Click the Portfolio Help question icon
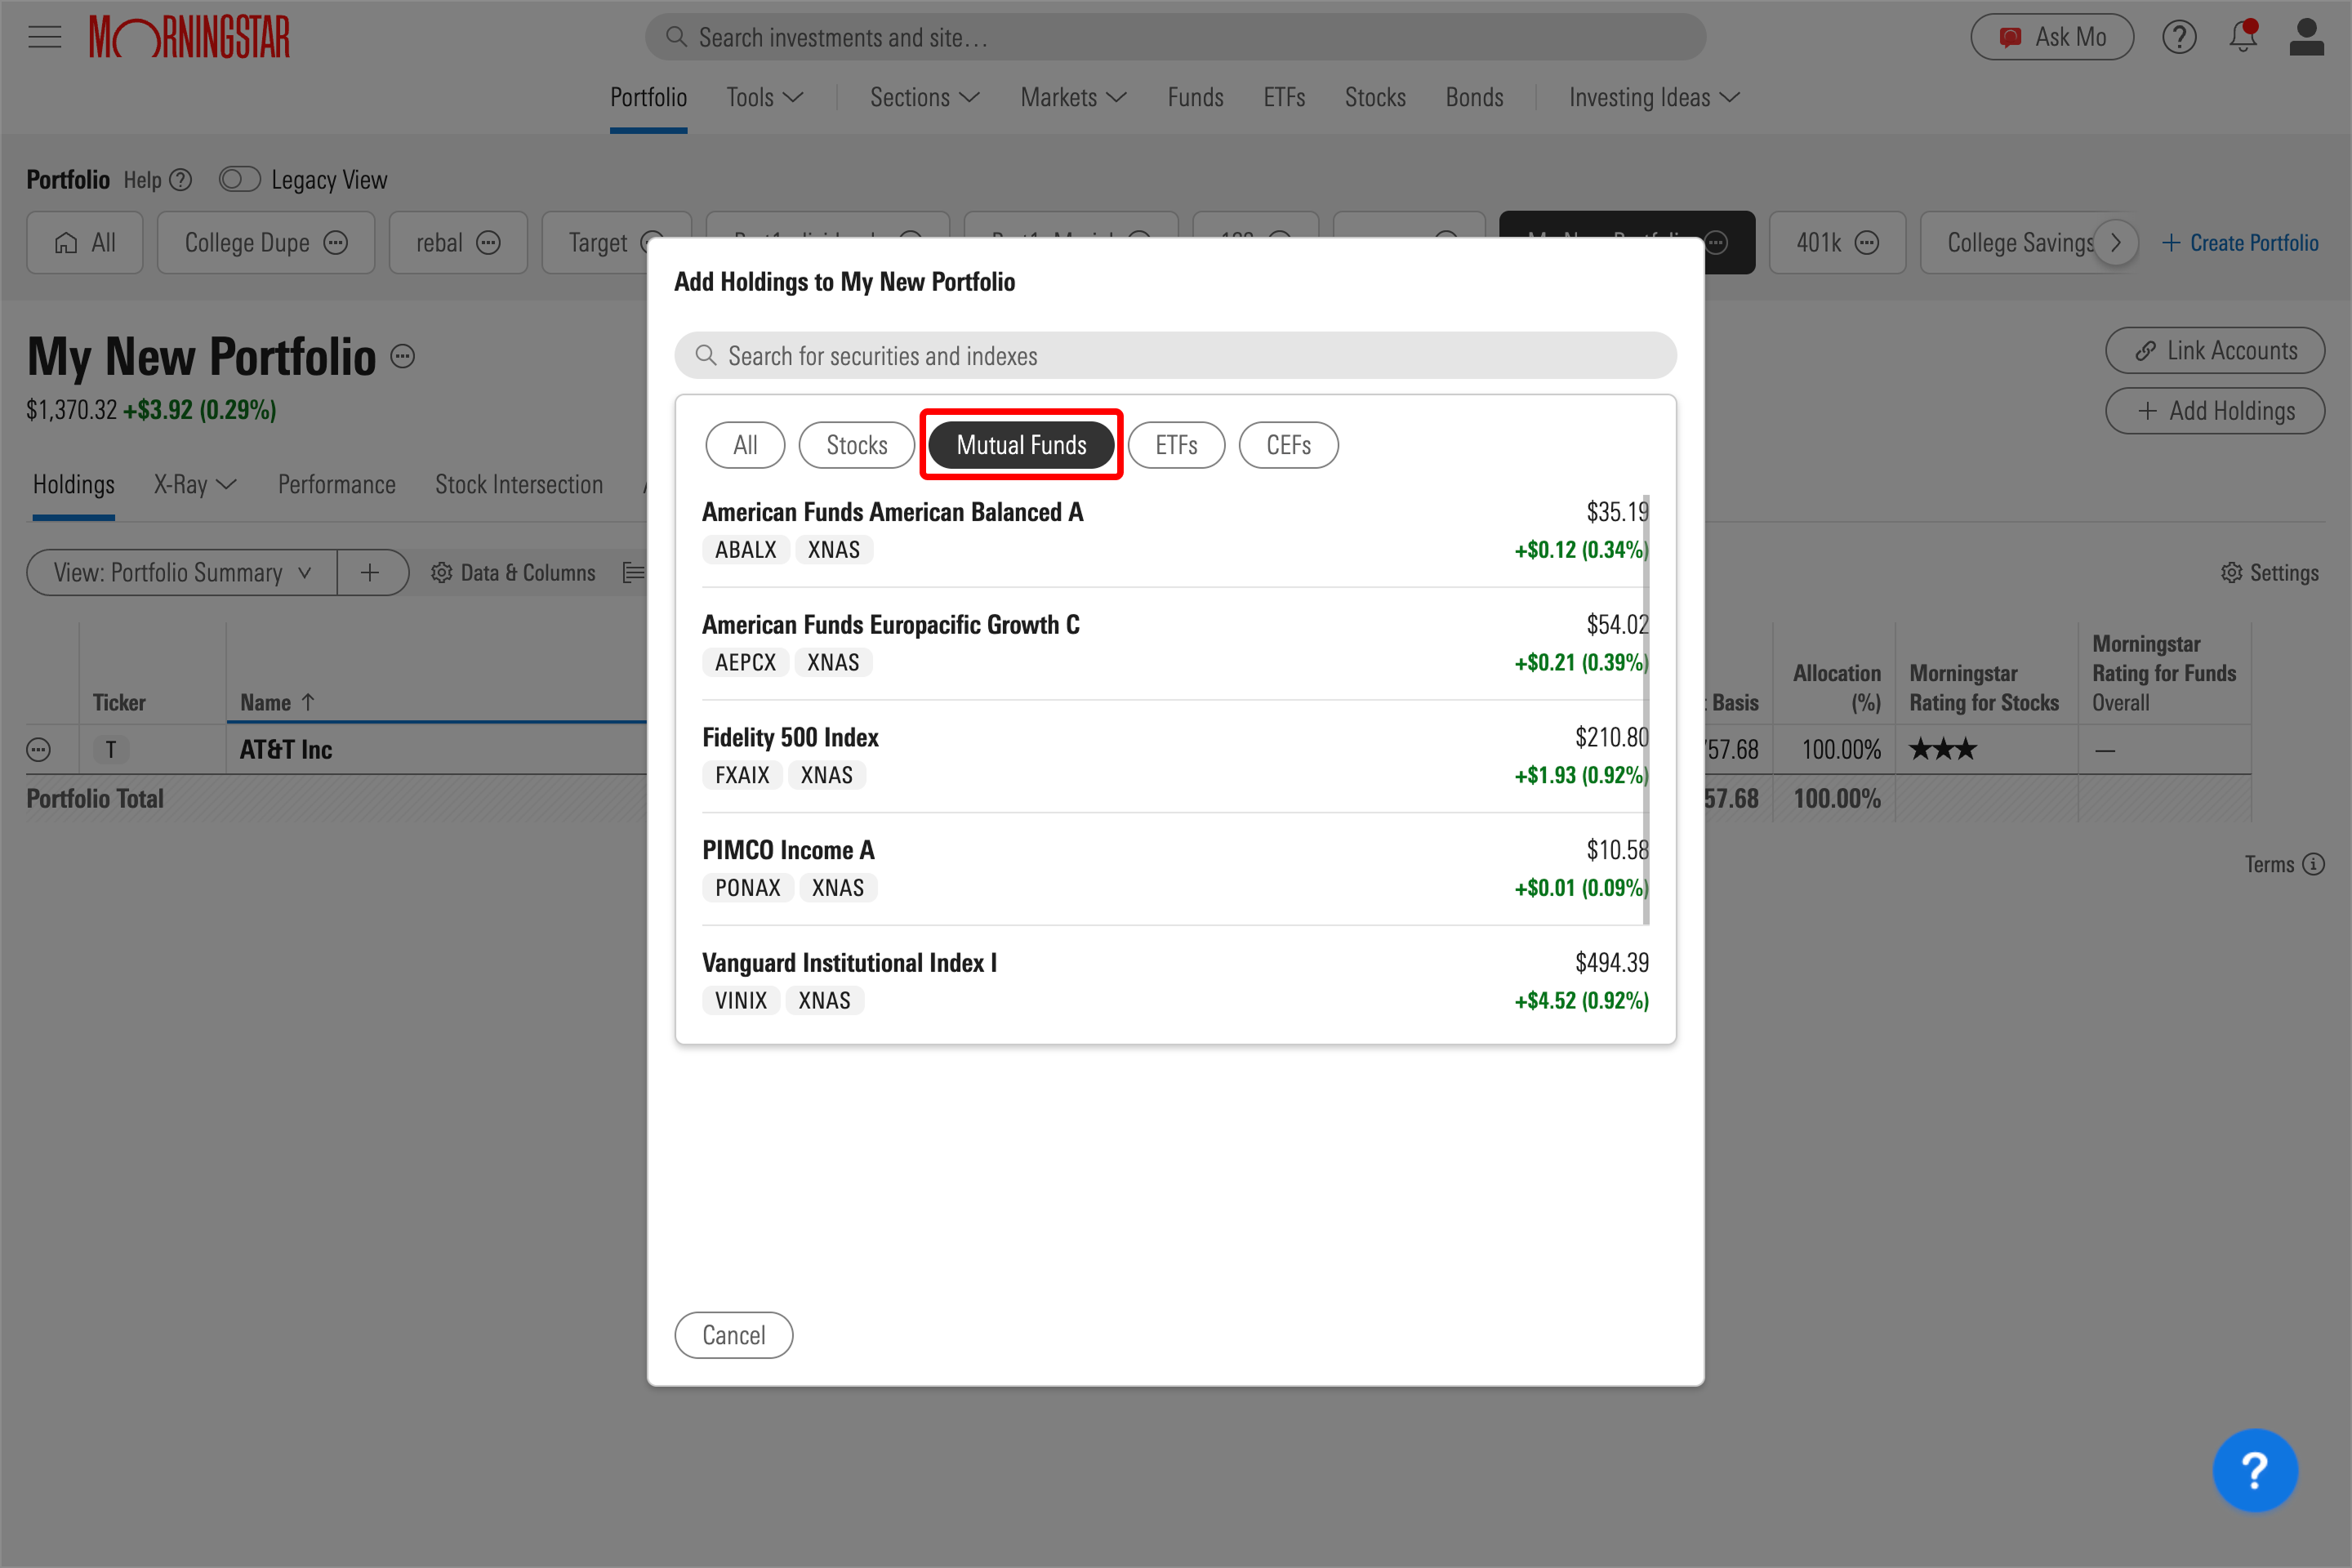Image resolution: width=2352 pixels, height=1568 pixels. pos(181,180)
